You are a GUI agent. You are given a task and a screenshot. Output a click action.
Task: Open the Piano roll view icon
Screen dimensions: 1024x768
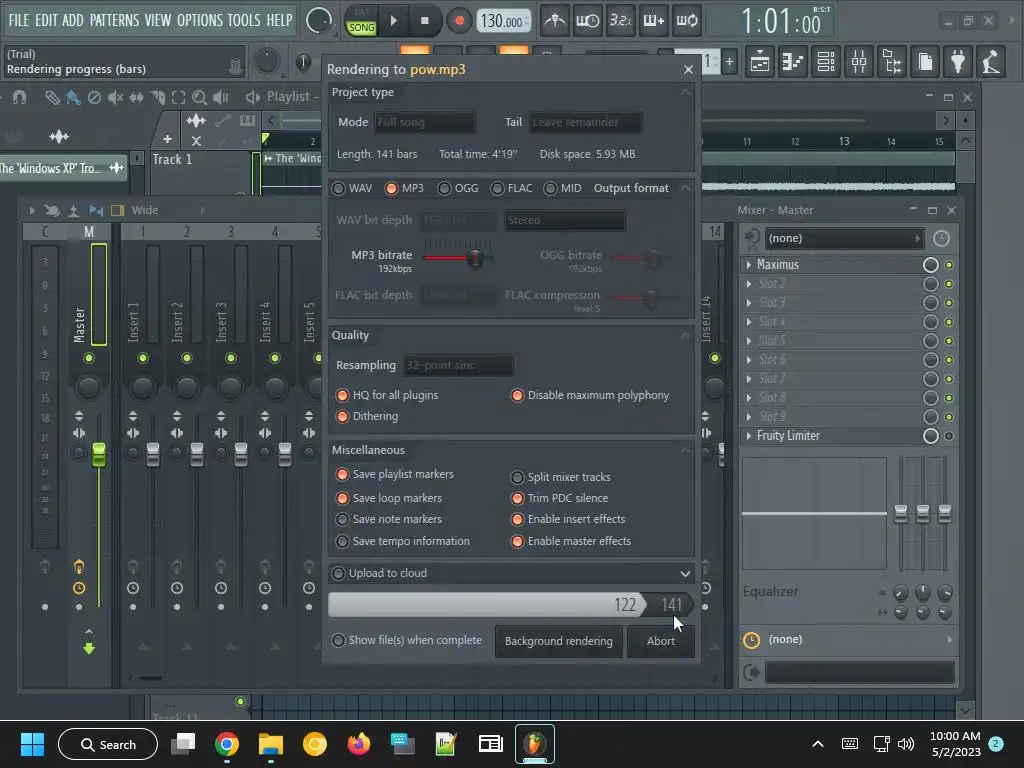793,62
